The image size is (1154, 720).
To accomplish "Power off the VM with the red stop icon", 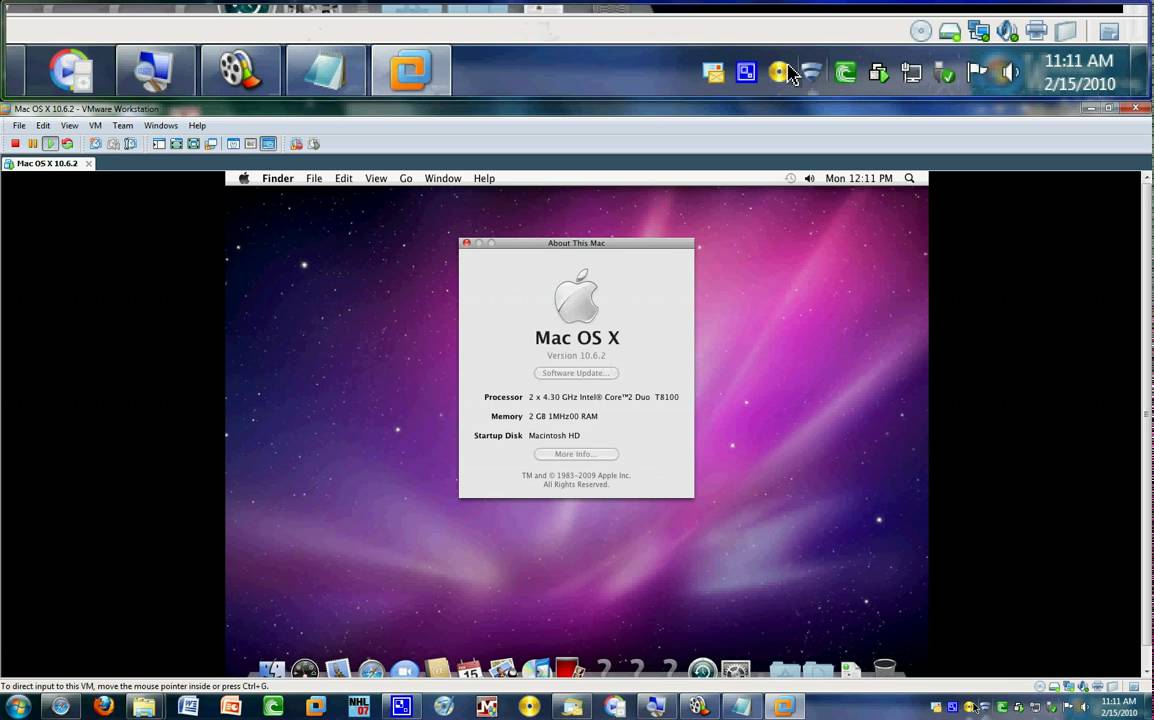I will [x=15, y=144].
